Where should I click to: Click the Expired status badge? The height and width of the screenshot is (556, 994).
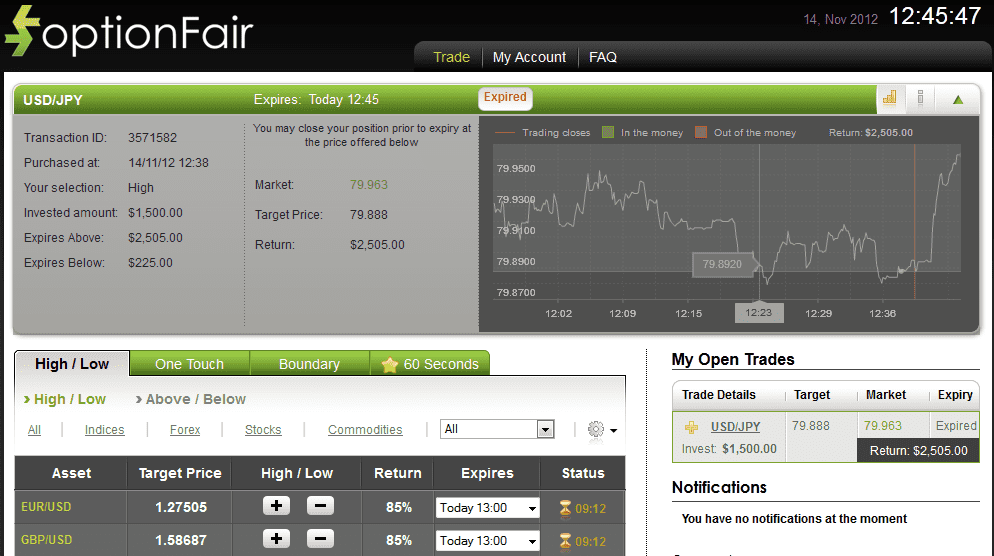click(x=505, y=98)
